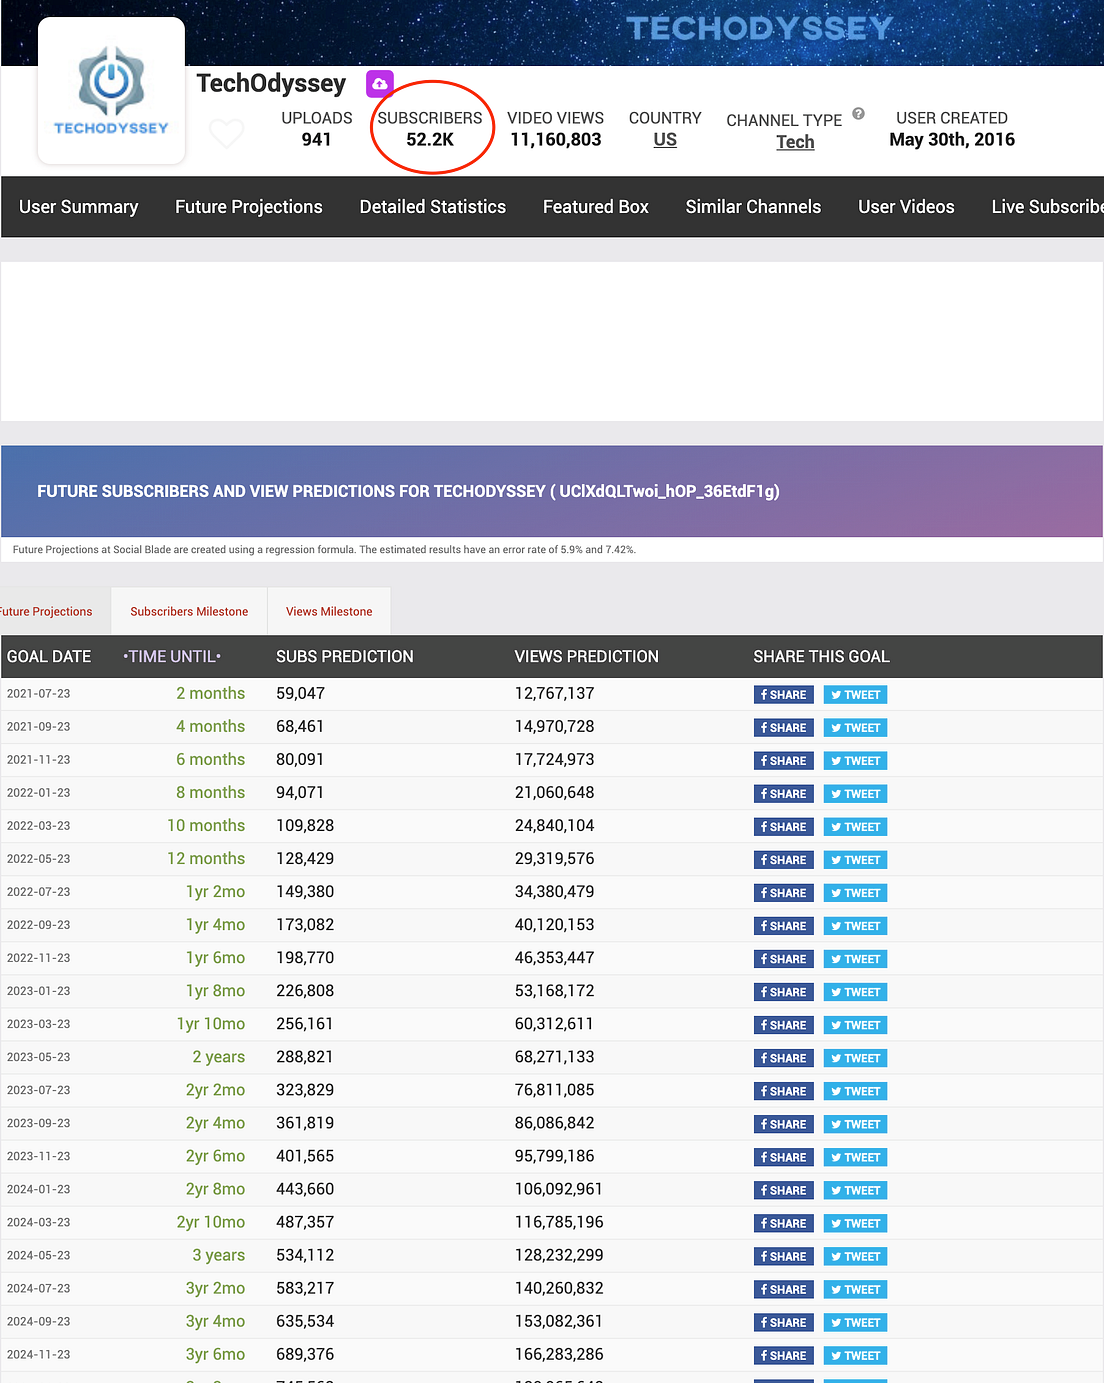Select views prediction value 106,092,961
The height and width of the screenshot is (1383, 1104).
559,1189
